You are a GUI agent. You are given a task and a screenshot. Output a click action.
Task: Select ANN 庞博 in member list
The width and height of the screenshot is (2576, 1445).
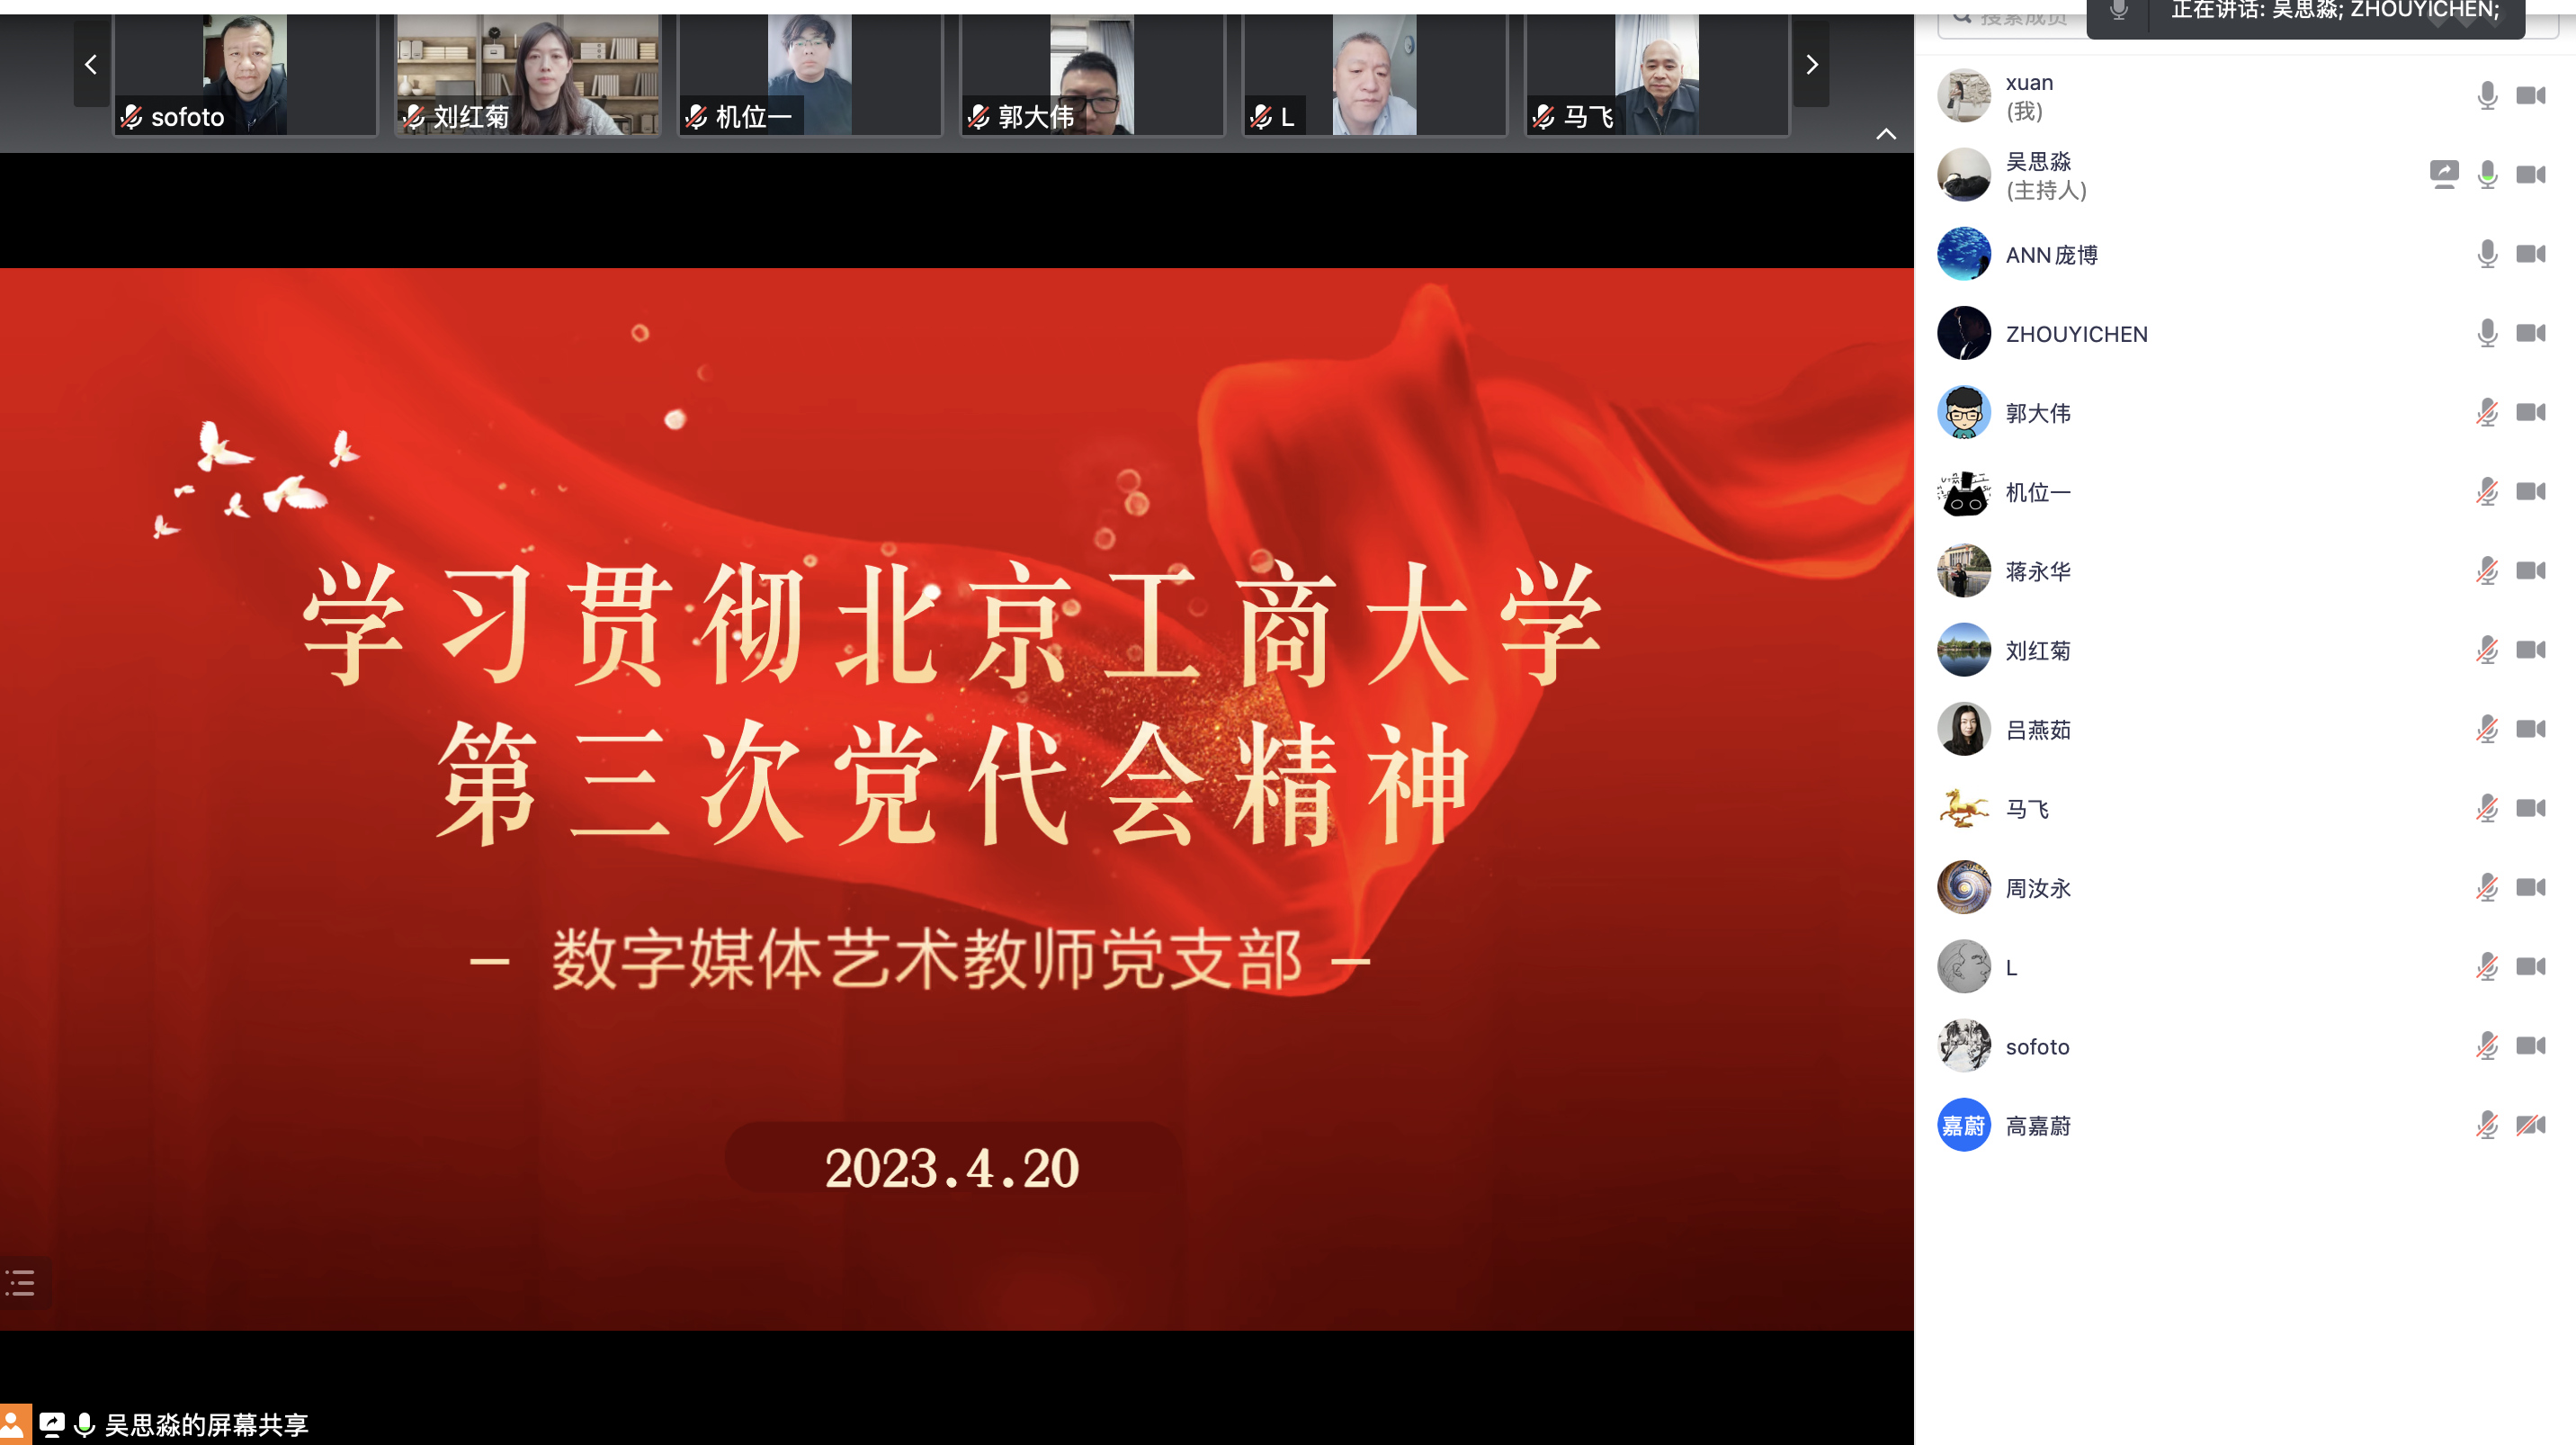2245,254
